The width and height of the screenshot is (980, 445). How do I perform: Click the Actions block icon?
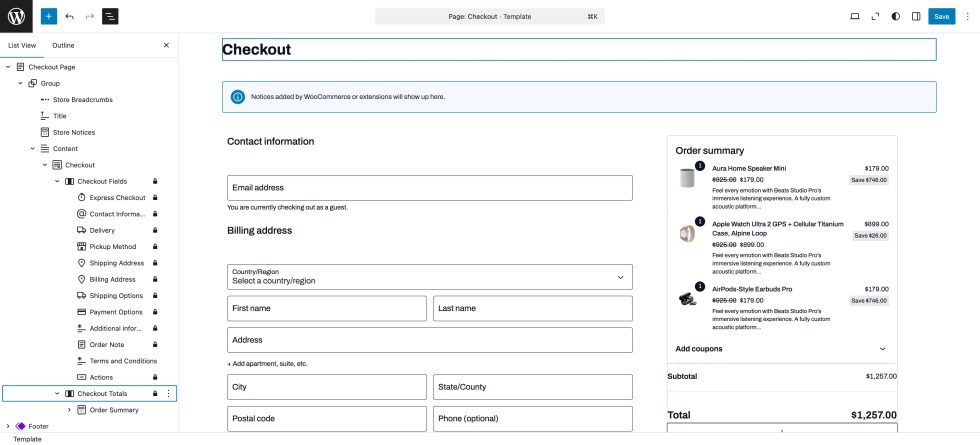click(x=81, y=377)
